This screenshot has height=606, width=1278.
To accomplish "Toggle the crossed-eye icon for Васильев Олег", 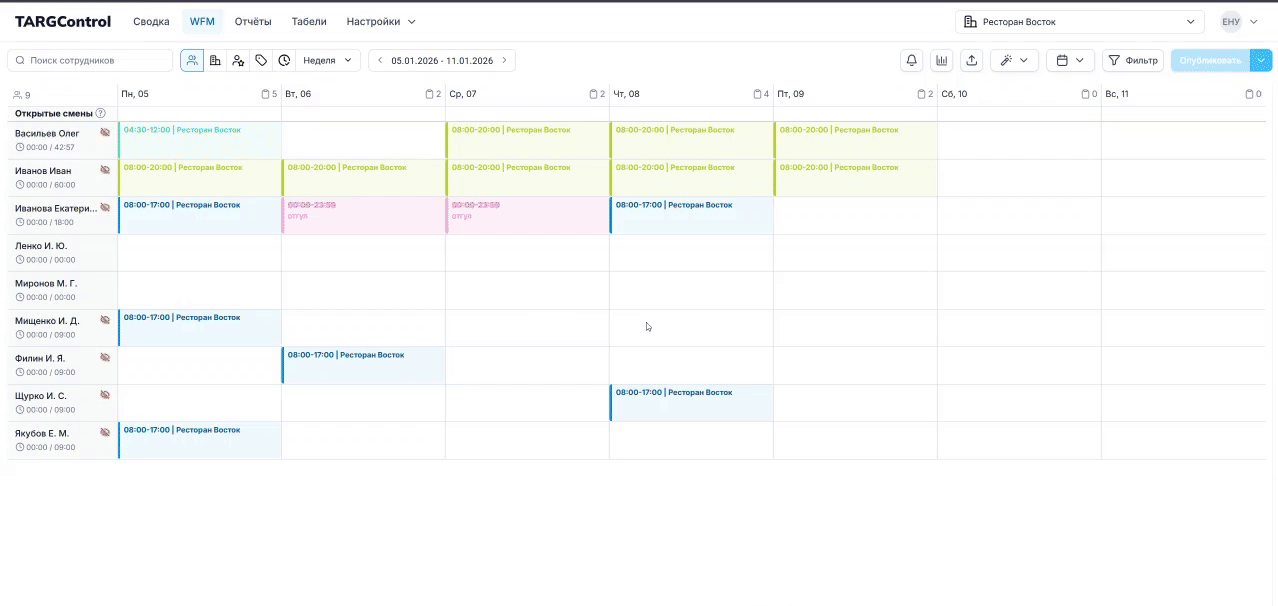I will [105, 132].
